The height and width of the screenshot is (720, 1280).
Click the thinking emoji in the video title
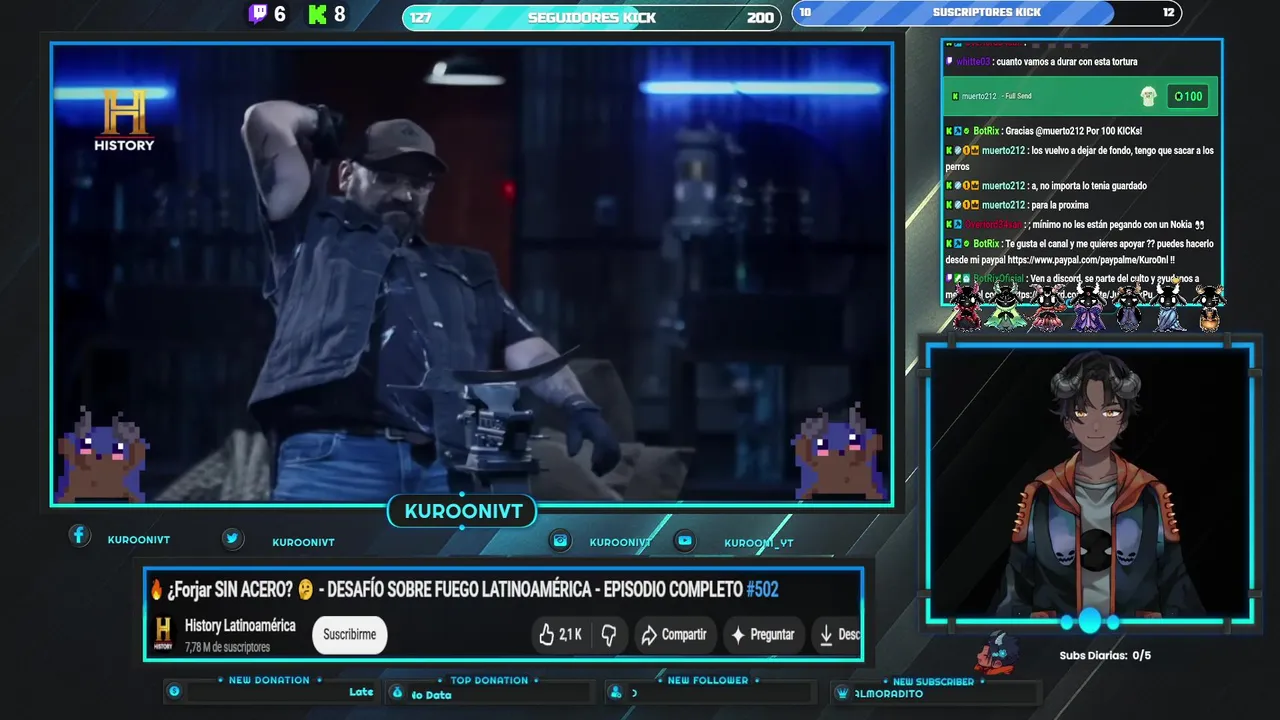[305, 590]
